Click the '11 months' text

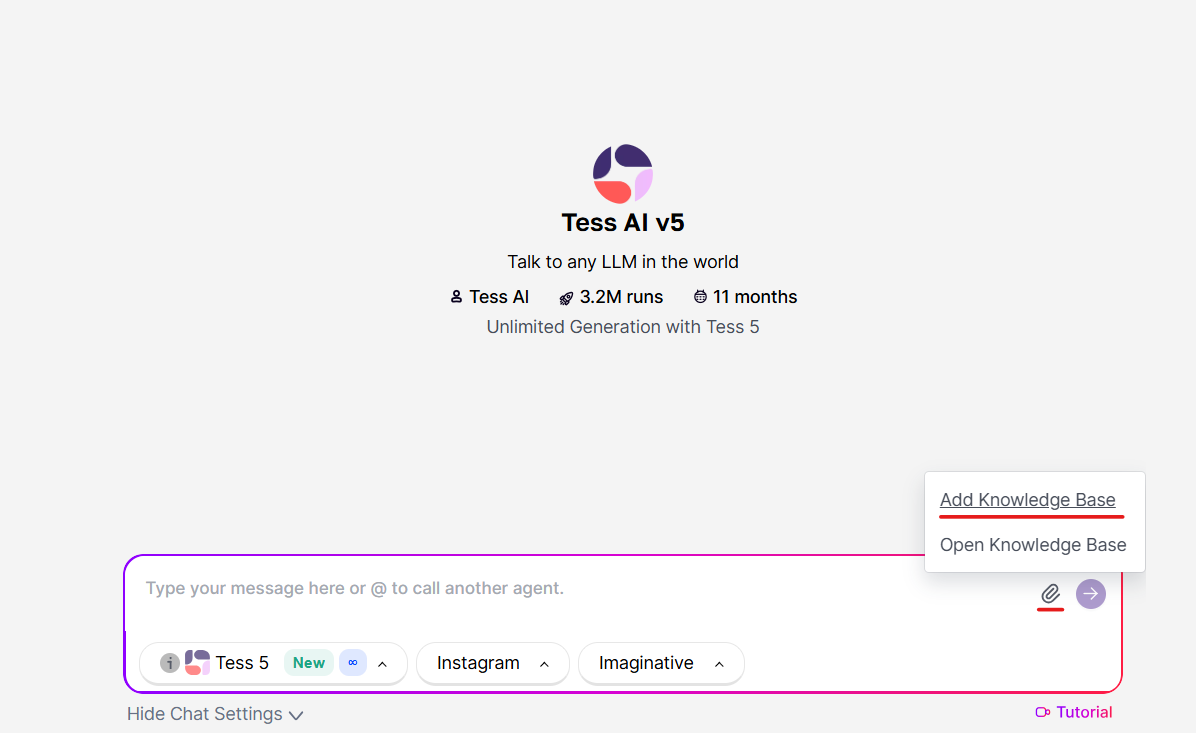point(754,297)
